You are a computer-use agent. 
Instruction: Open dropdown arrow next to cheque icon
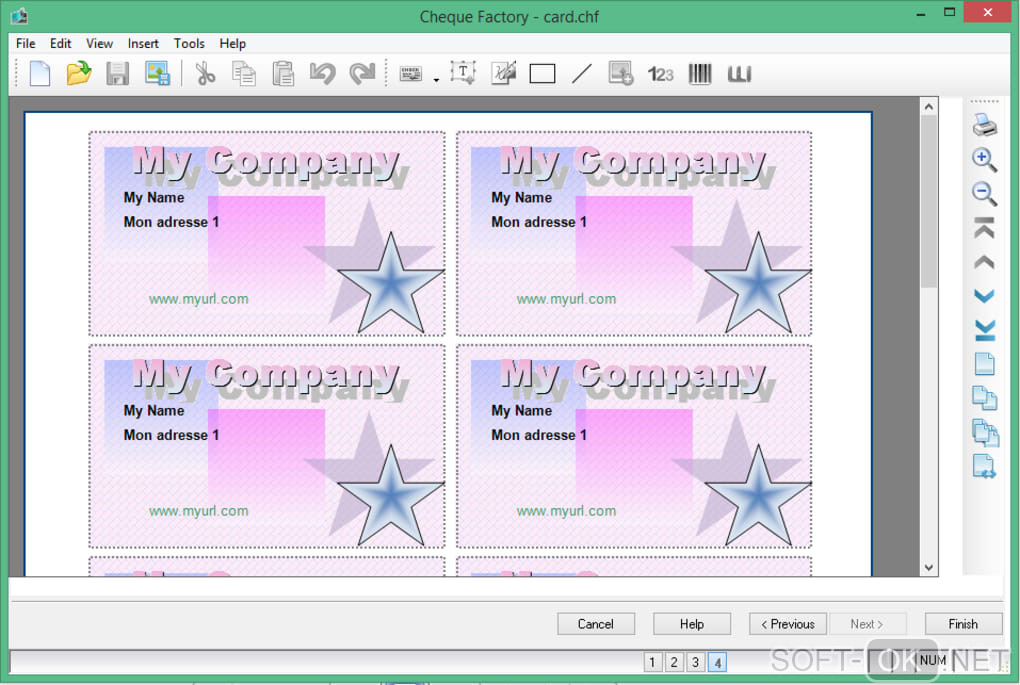tap(436, 79)
